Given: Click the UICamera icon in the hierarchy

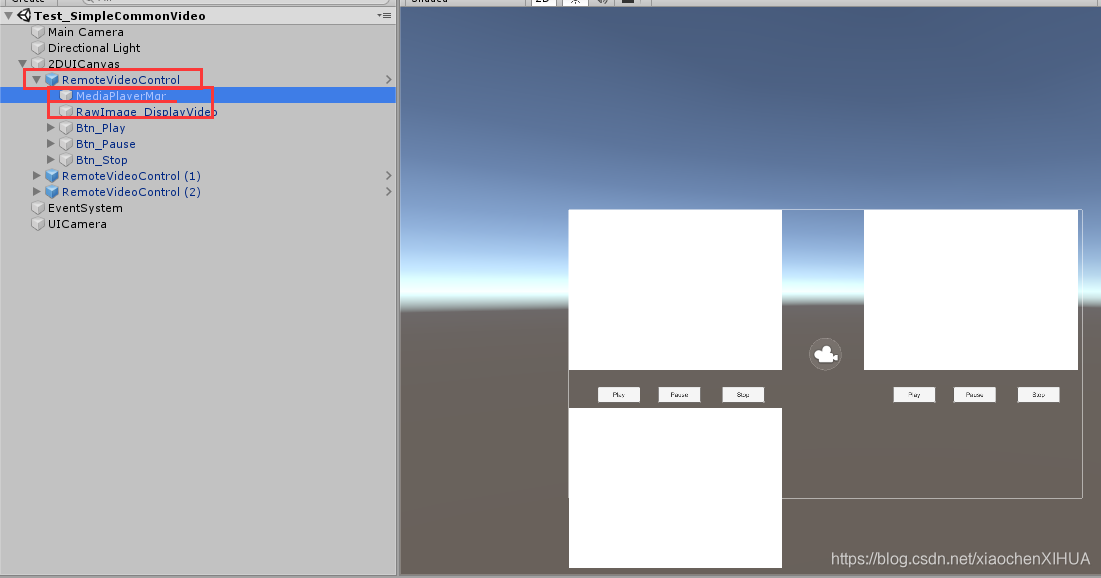Looking at the screenshot, I should click(x=38, y=223).
